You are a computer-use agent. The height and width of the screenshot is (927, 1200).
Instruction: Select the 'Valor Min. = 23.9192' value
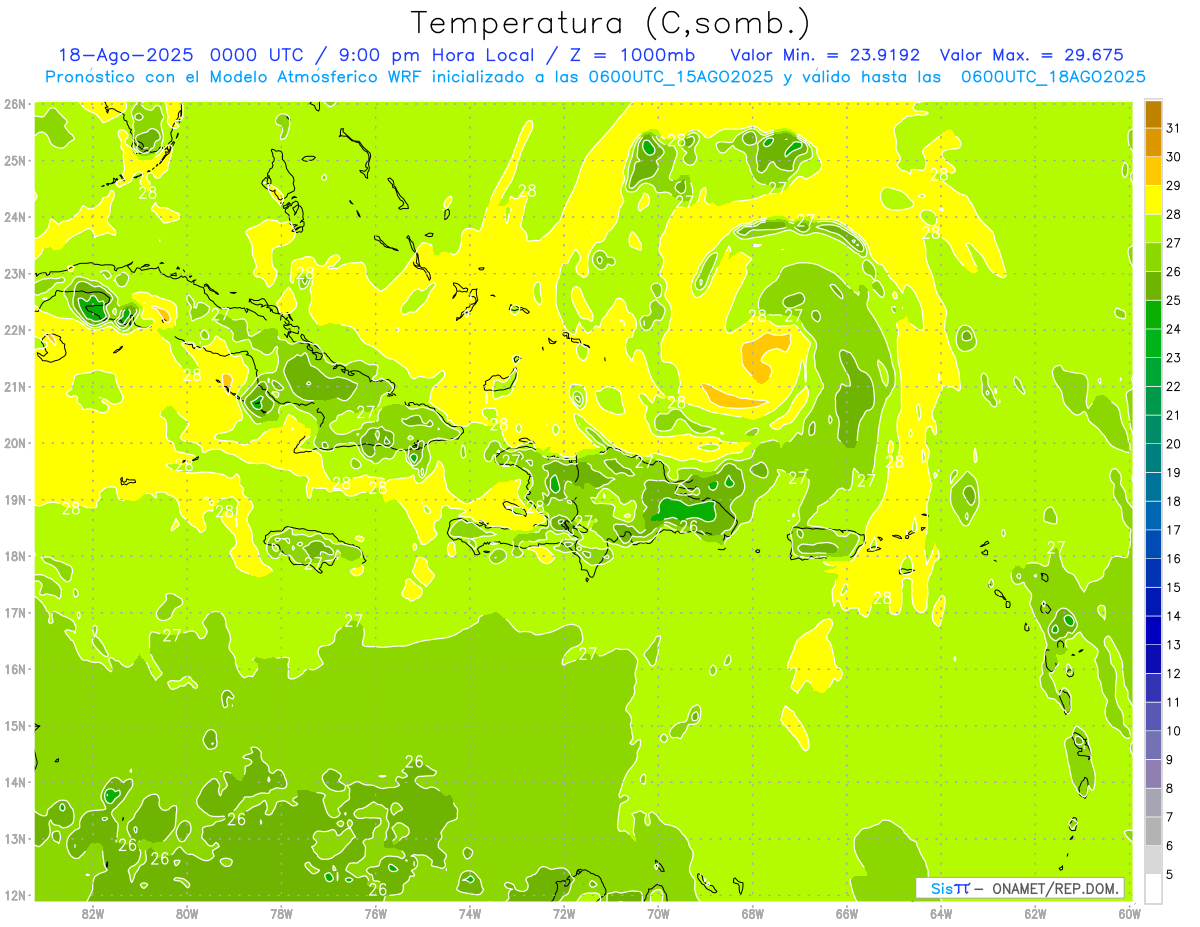coord(825,55)
